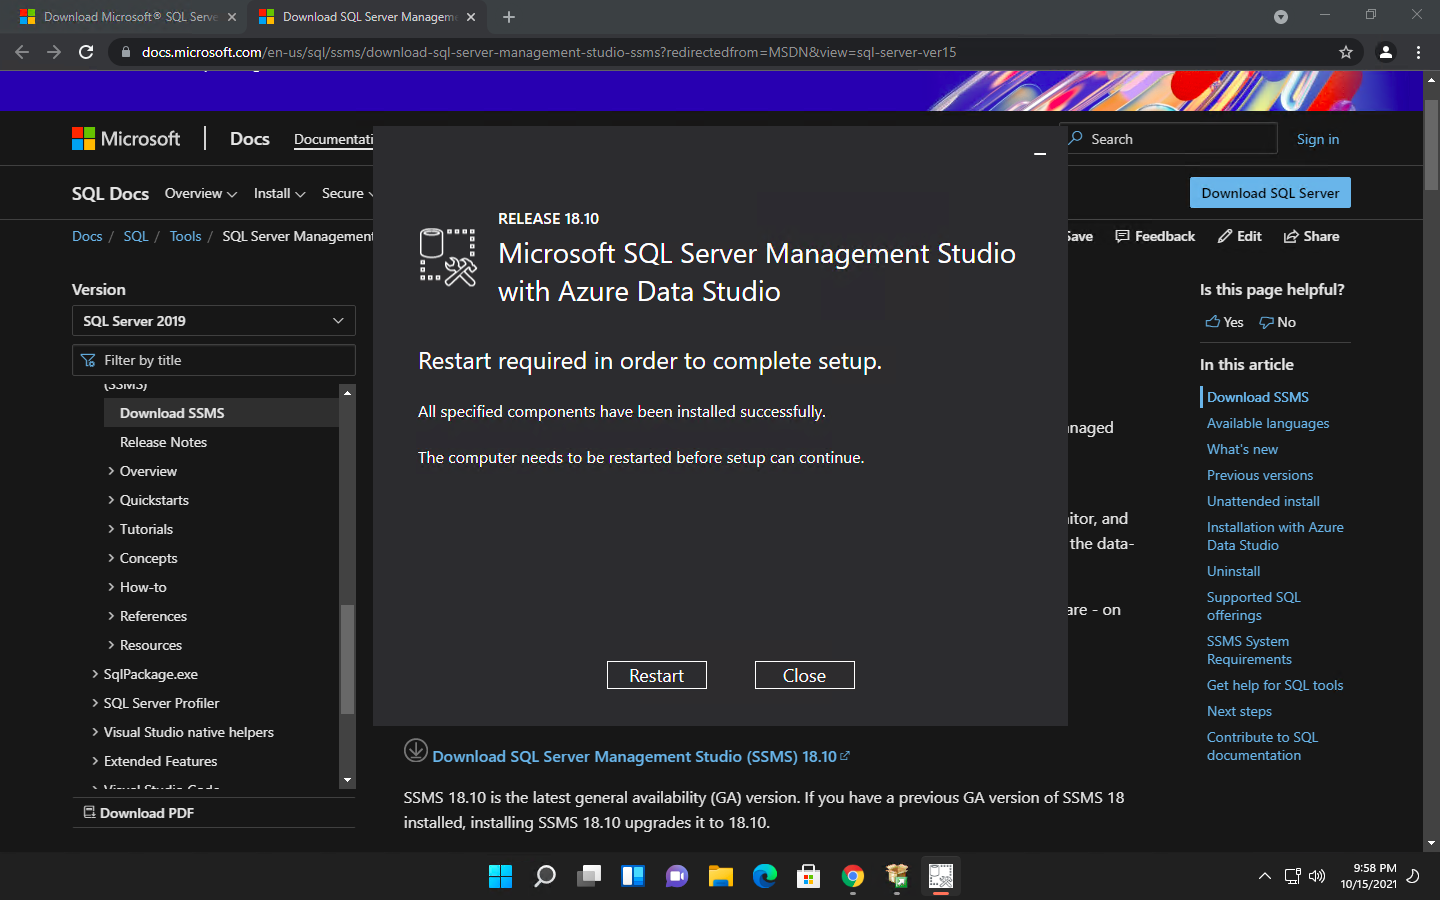1440x900 pixels.
Task: Click the Edit button
Action: click(1239, 236)
